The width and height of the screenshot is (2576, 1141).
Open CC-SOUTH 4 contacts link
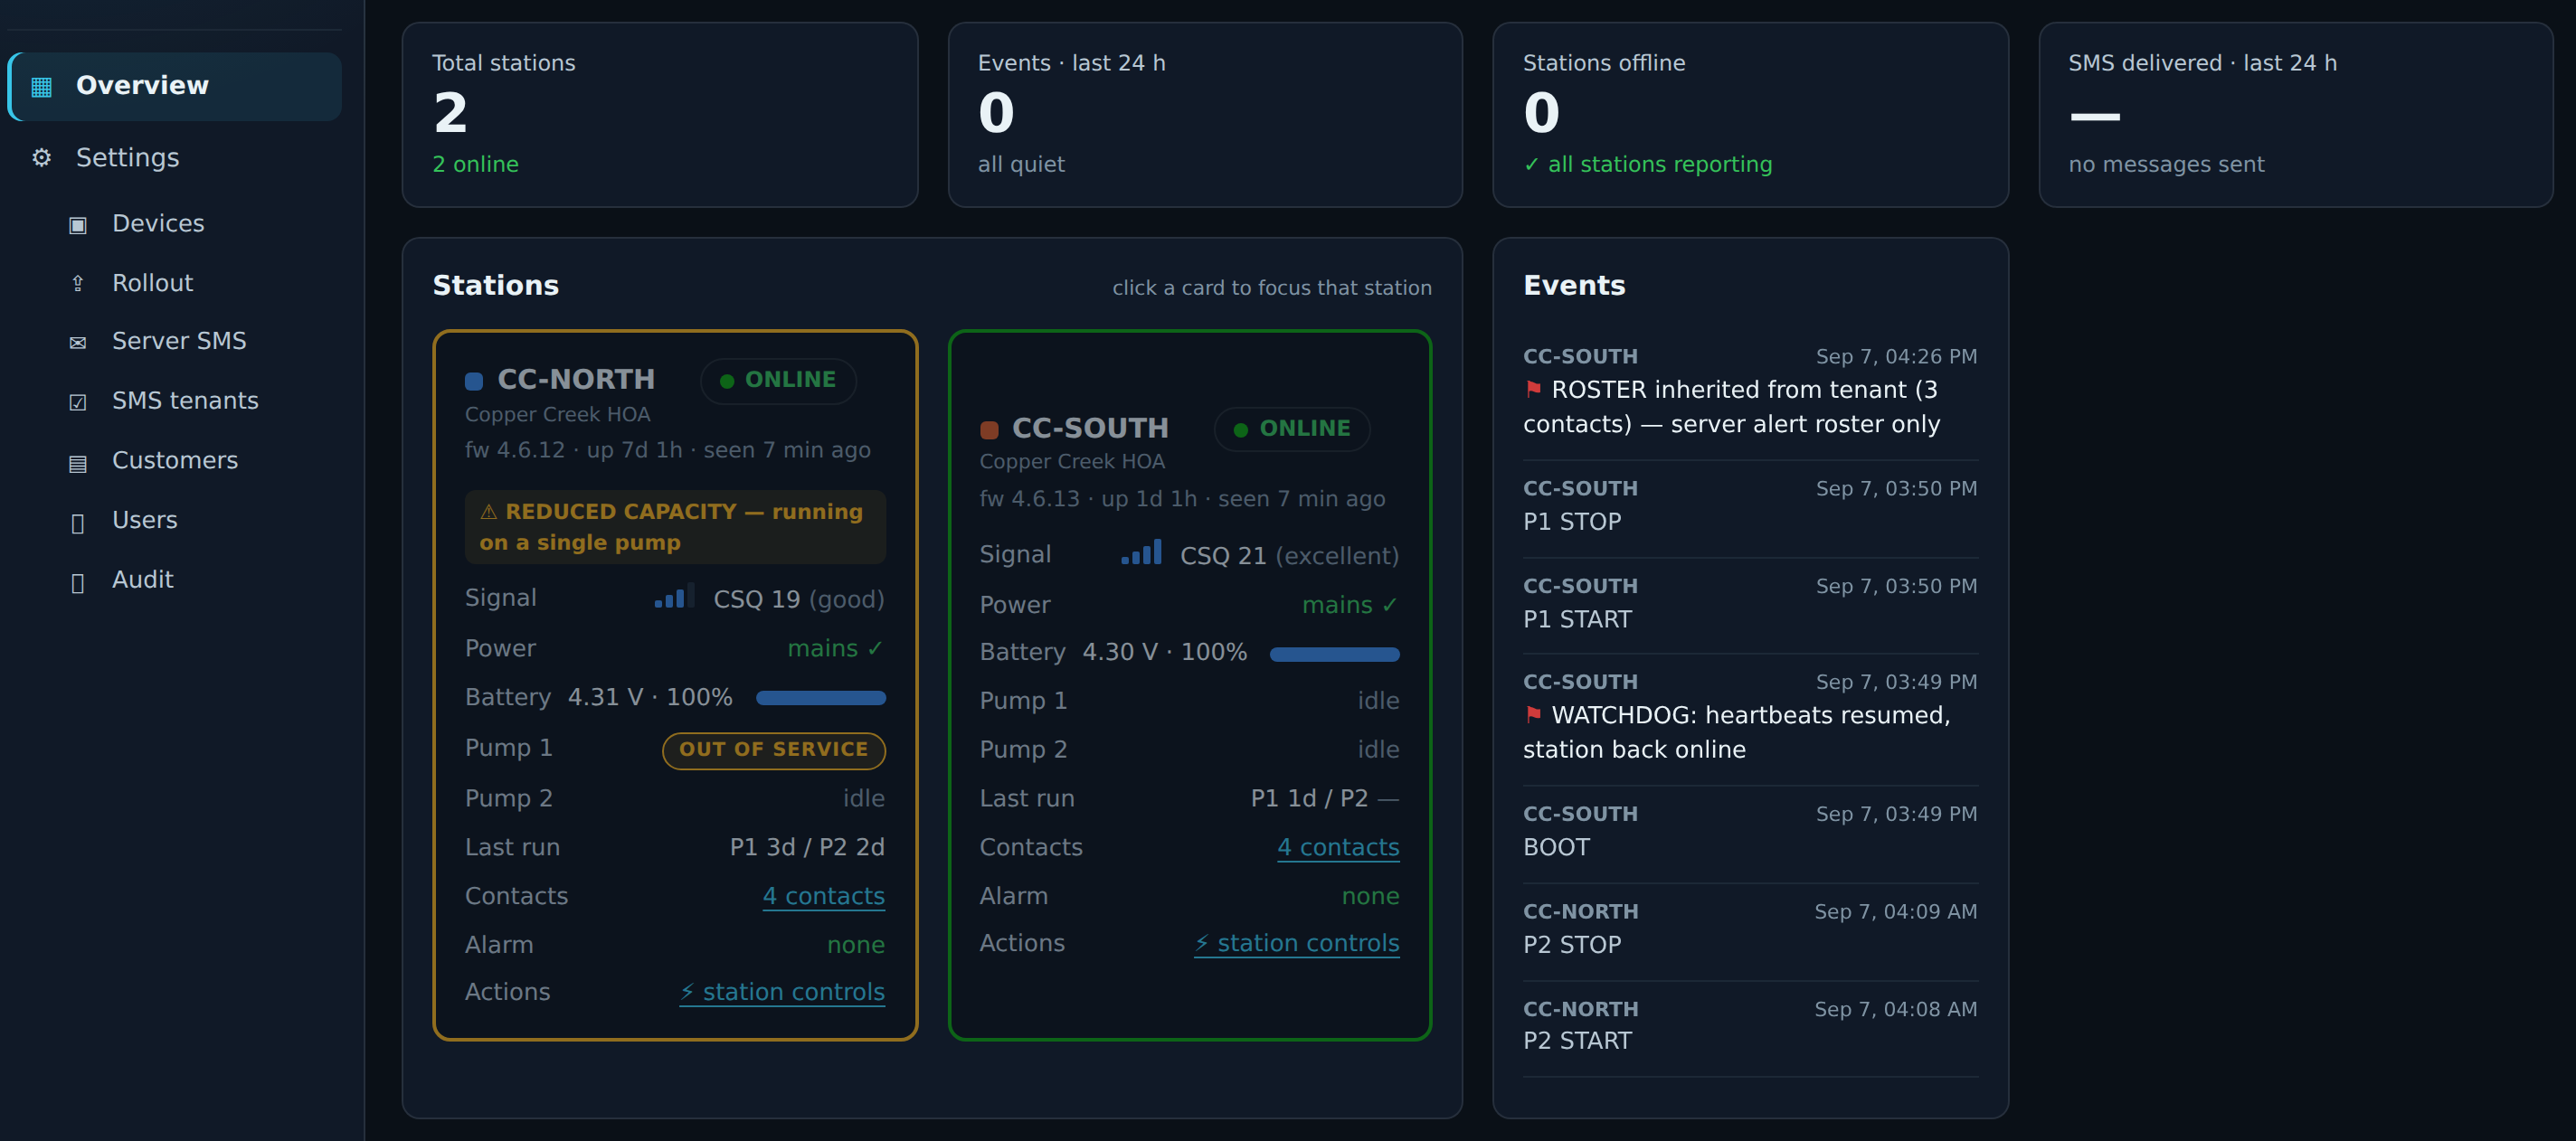point(1338,847)
